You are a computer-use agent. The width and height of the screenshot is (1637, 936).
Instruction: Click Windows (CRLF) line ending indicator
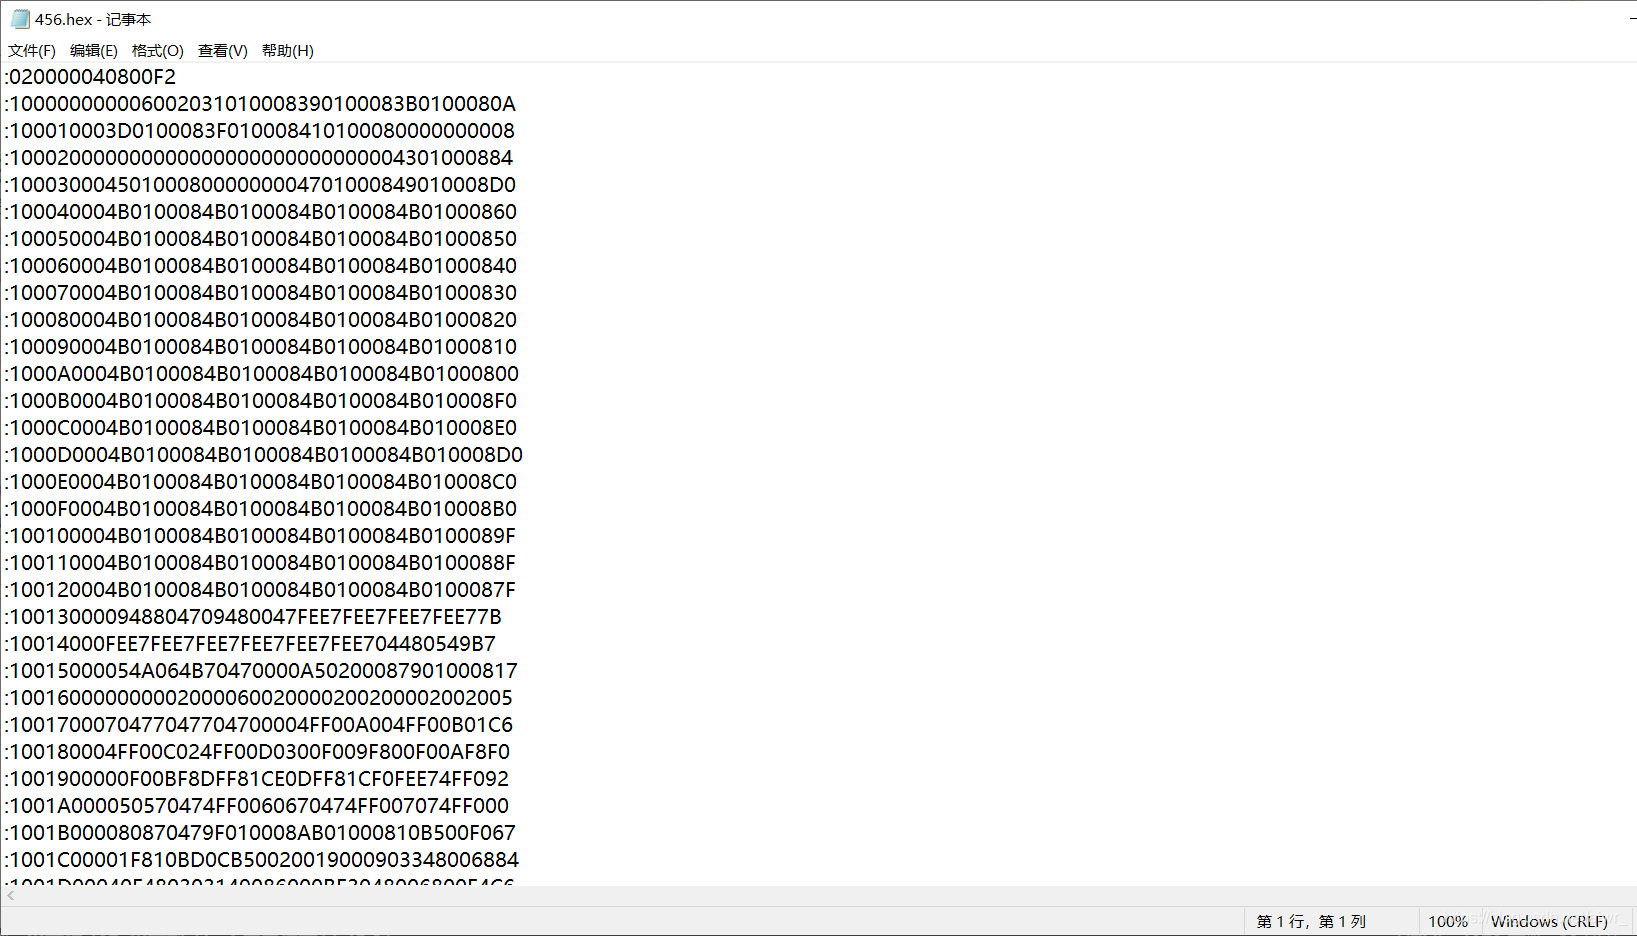point(1549,921)
